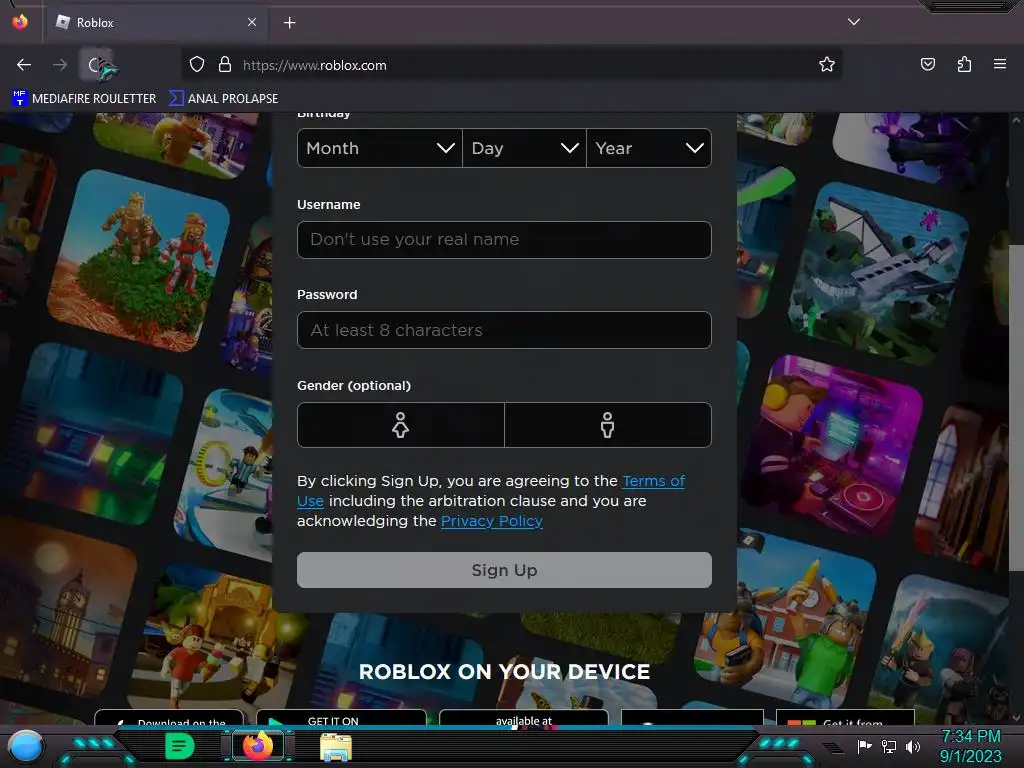This screenshot has width=1024, height=768.
Task: Click the Action Center flag tray icon
Action: point(865,746)
